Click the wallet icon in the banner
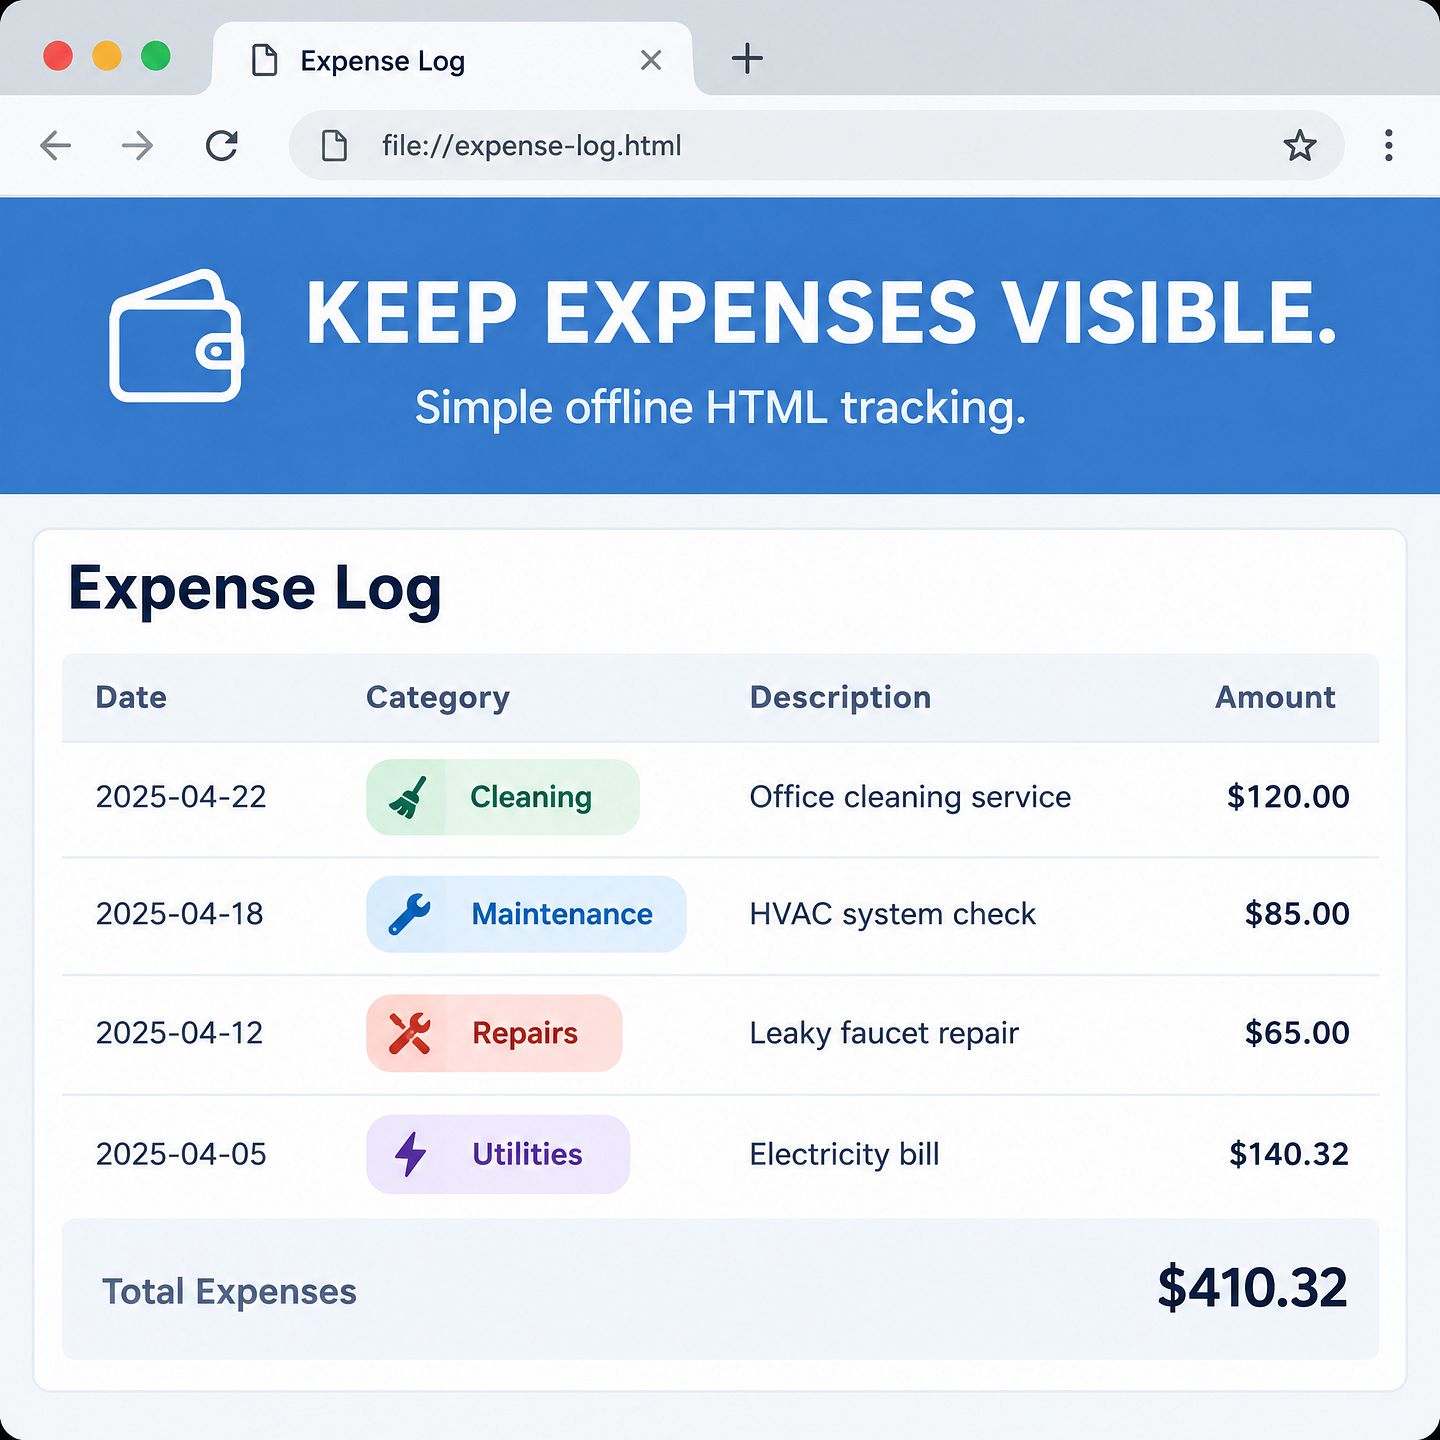 (x=176, y=336)
